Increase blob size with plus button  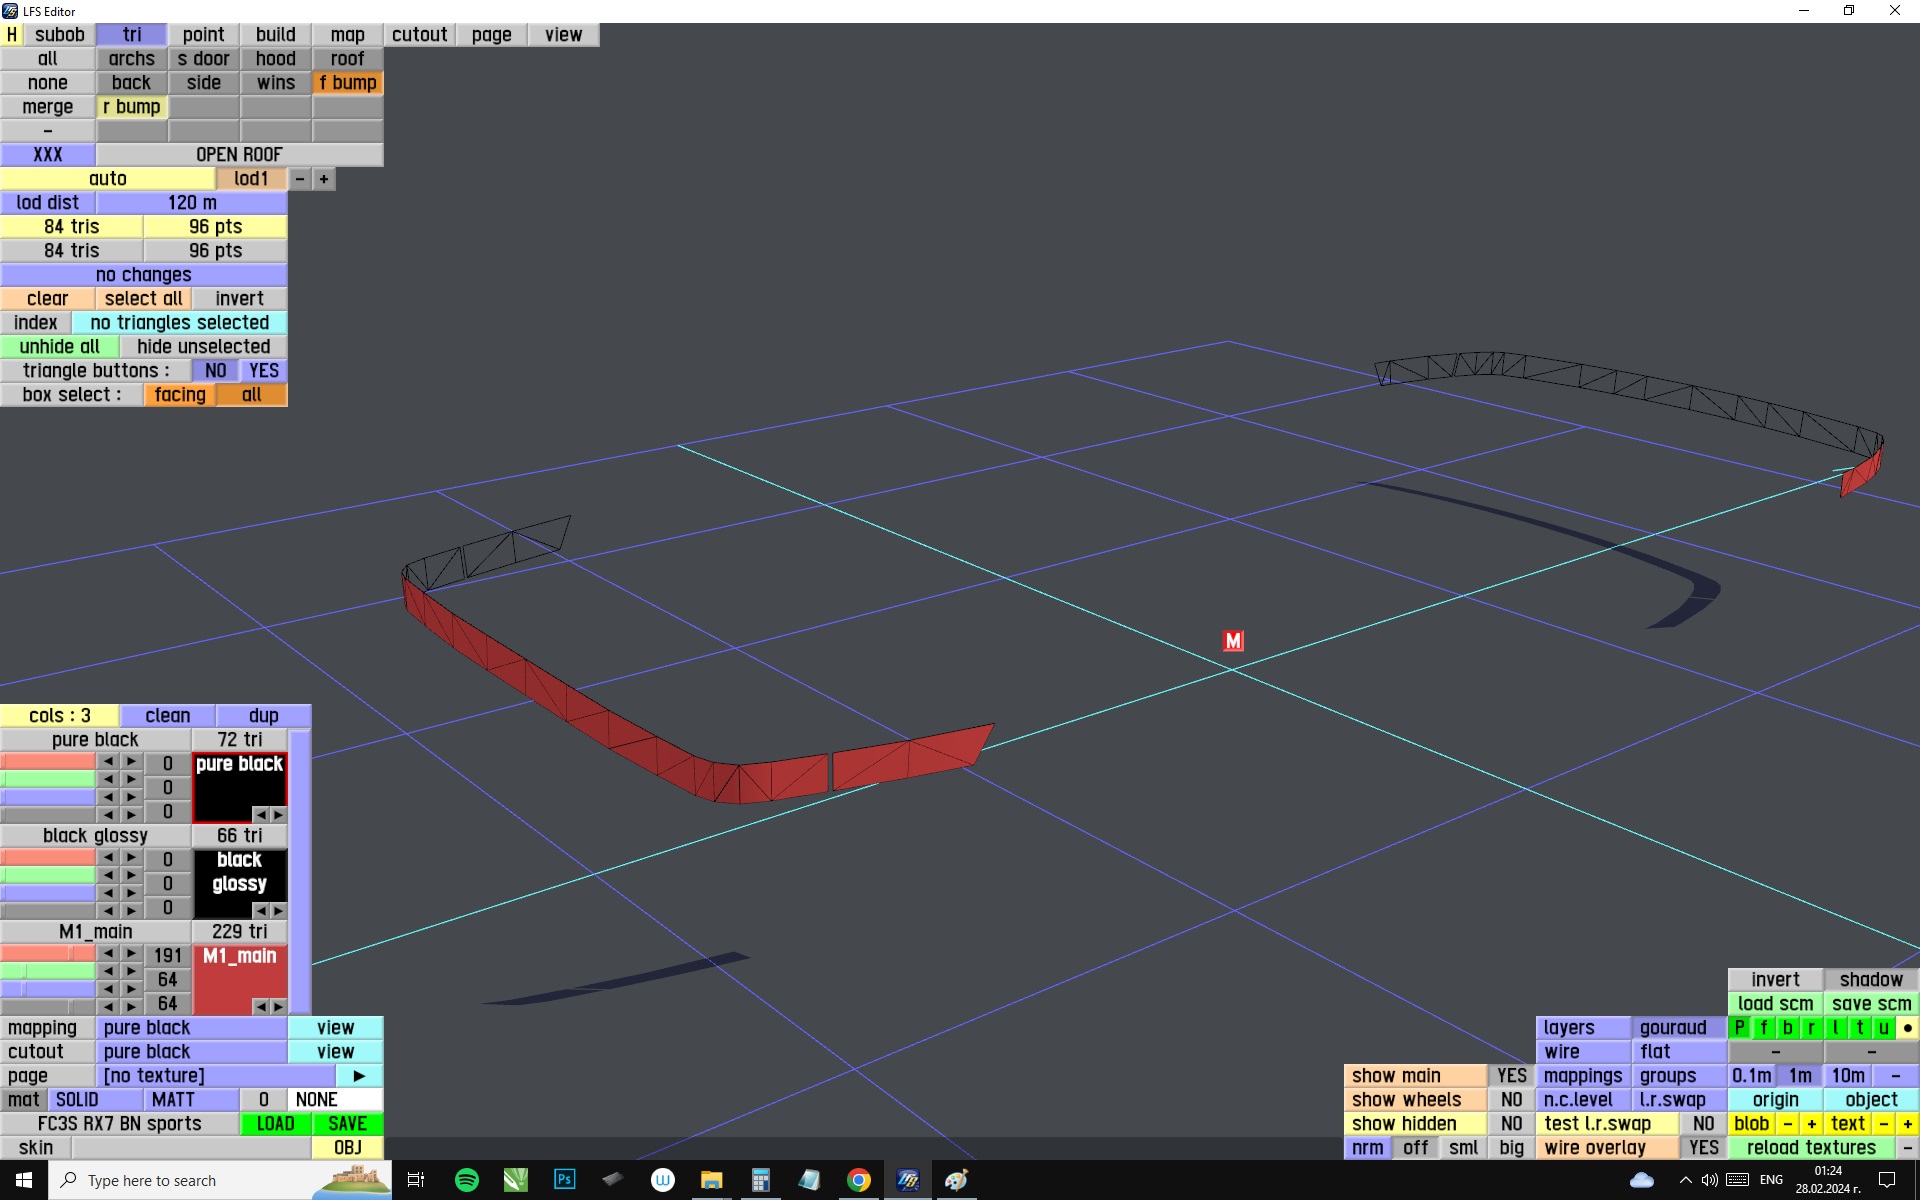[x=1811, y=1124]
